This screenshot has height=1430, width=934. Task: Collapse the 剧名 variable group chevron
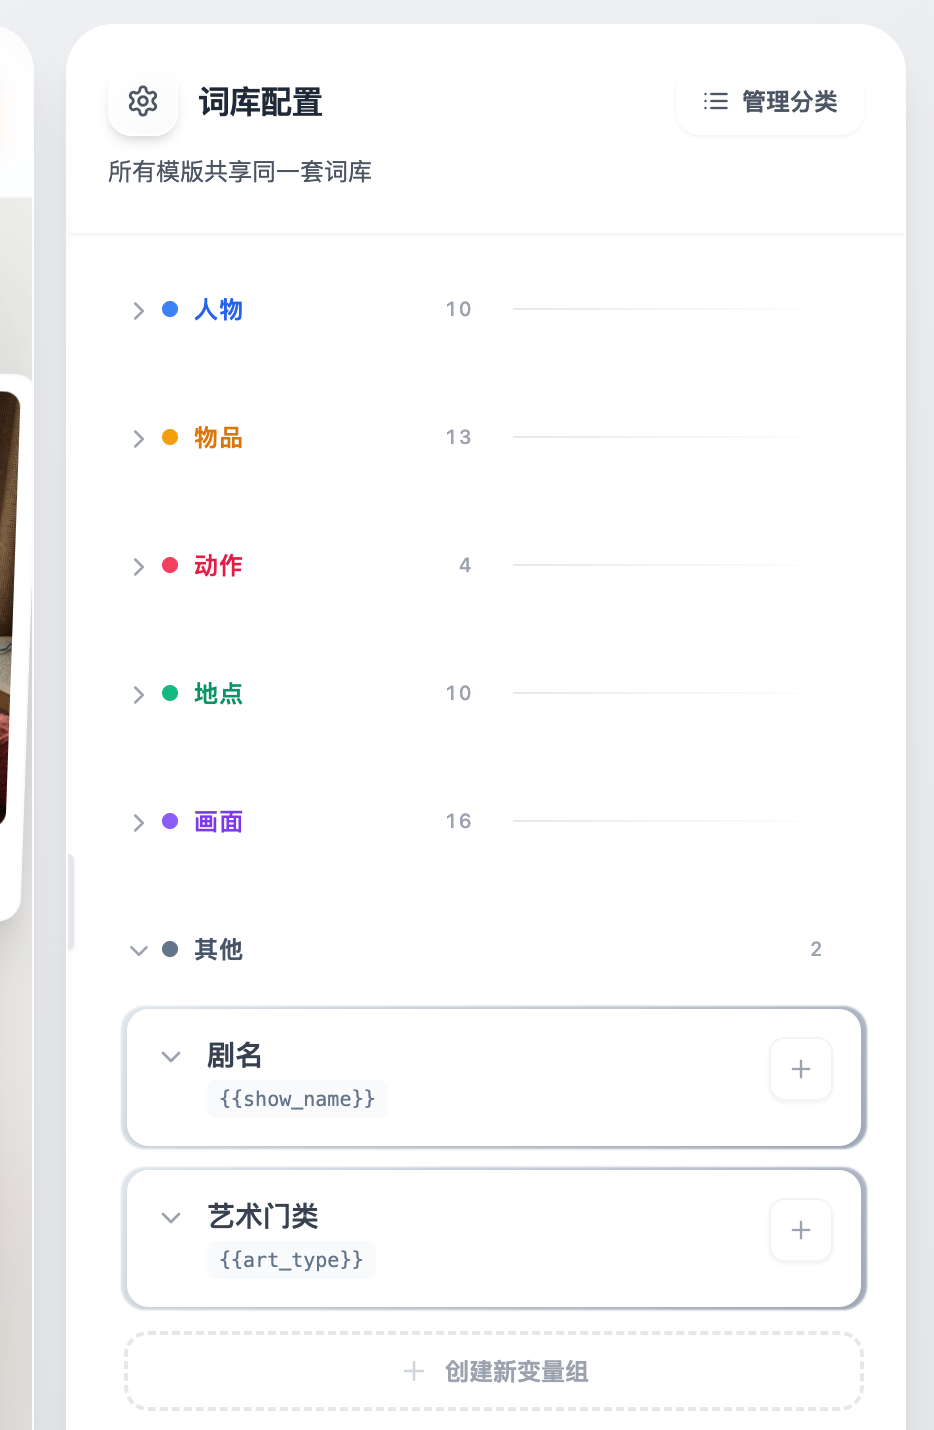pyautogui.click(x=171, y=1056)
